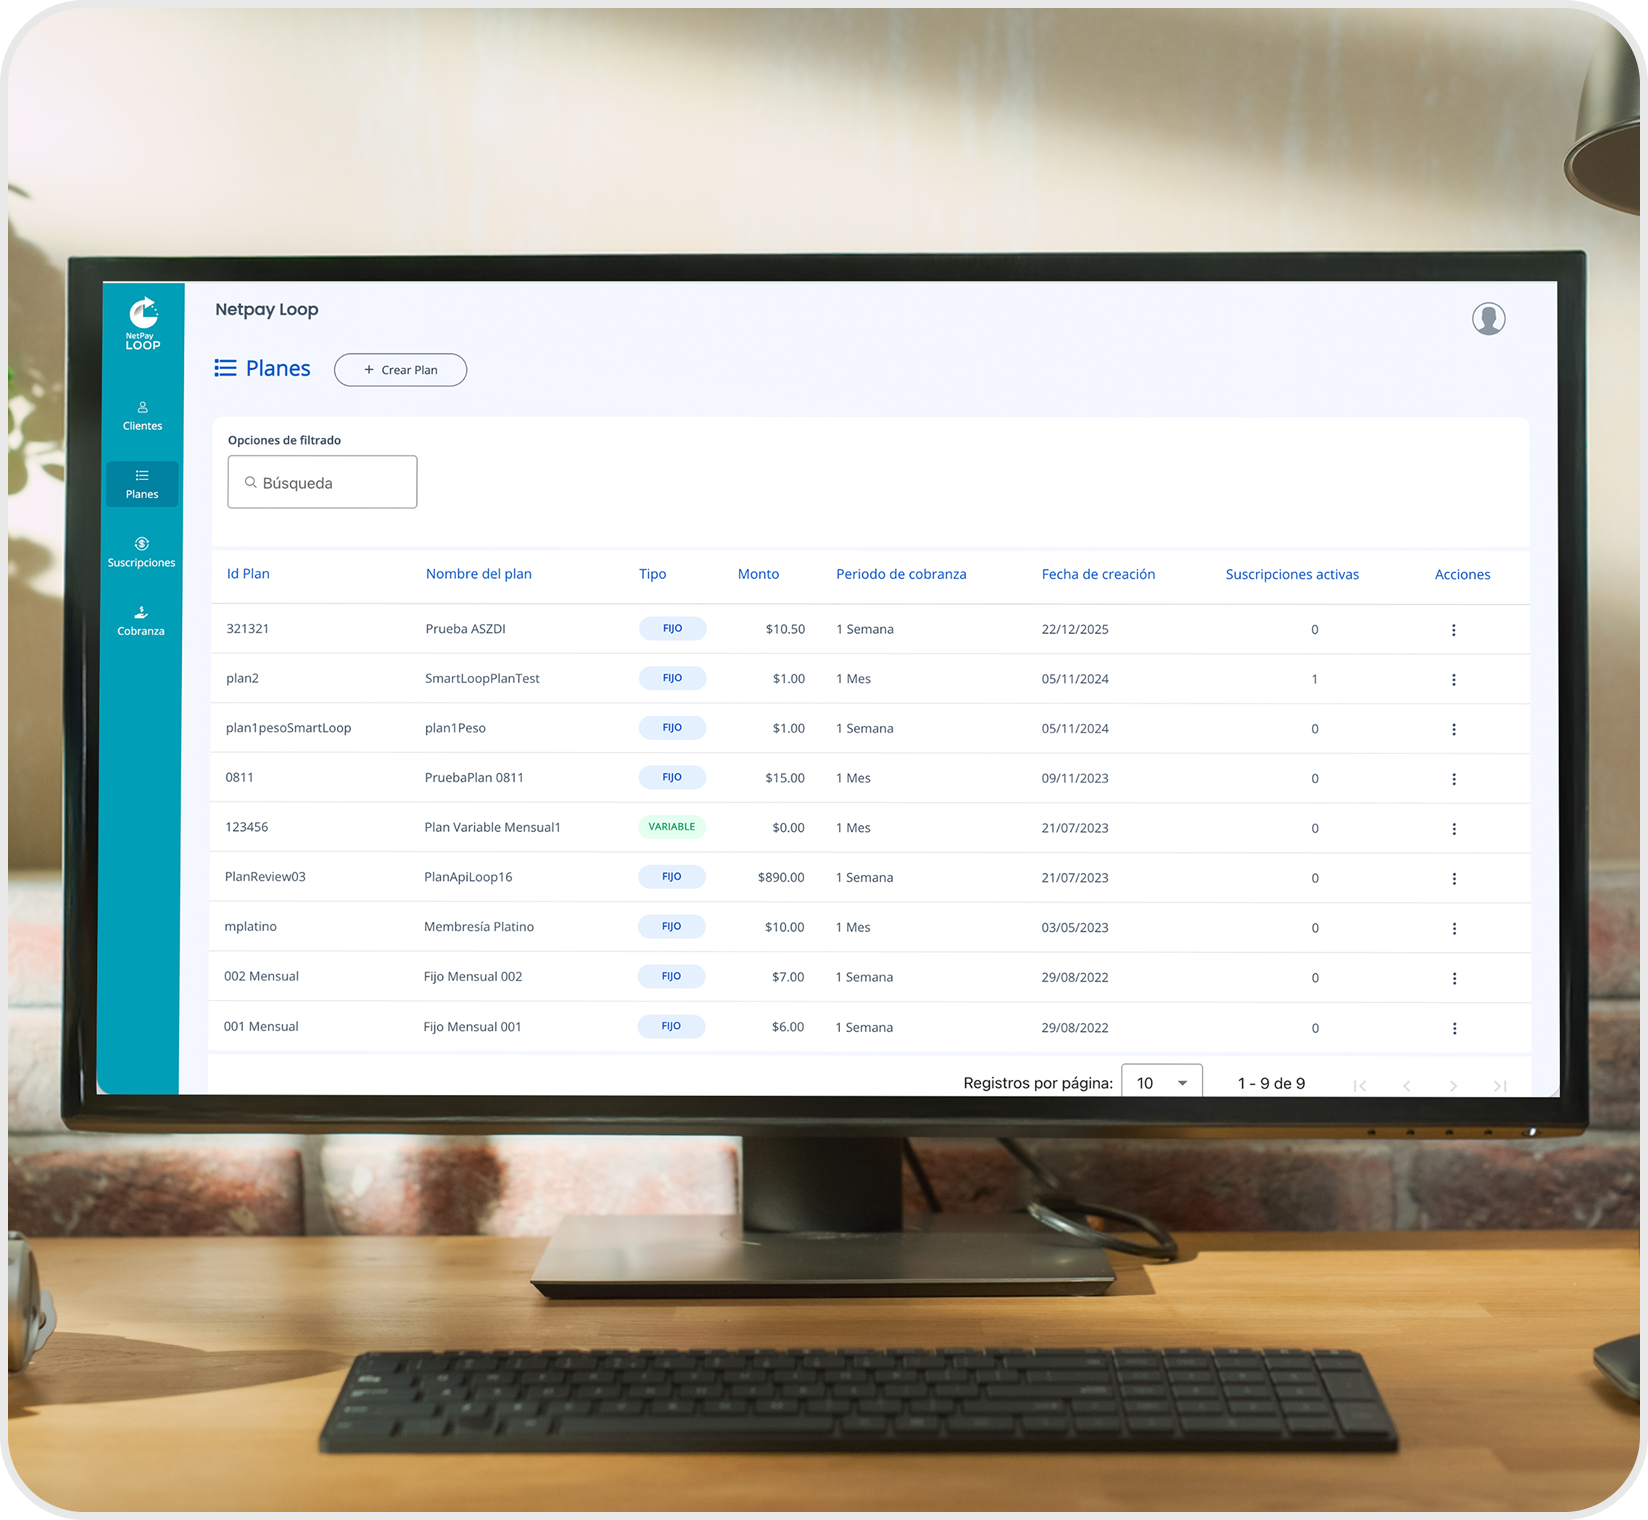Click the NetPay Loop logo icon
This screenshot has height=1520, width=1648.
143,323
